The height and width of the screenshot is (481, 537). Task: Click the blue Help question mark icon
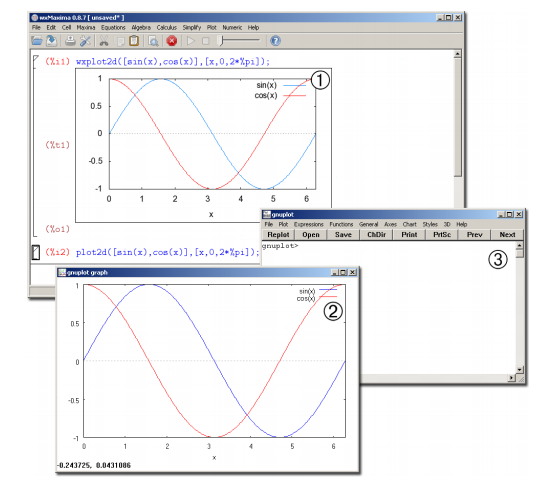[275, 41]
